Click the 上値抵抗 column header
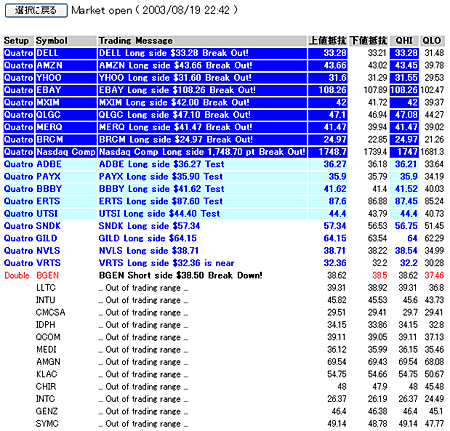Screen dimensions: 450x431 [327, 41]
